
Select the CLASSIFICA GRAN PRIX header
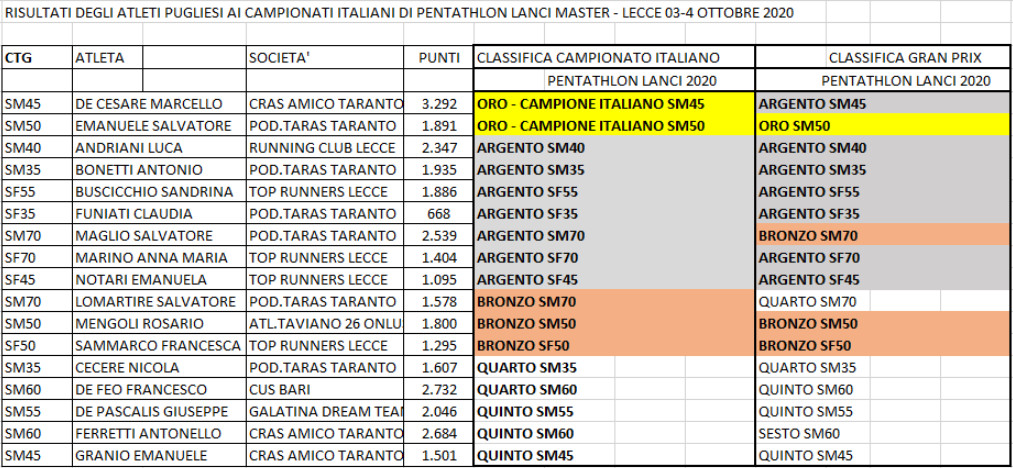[x=883, y=58]
